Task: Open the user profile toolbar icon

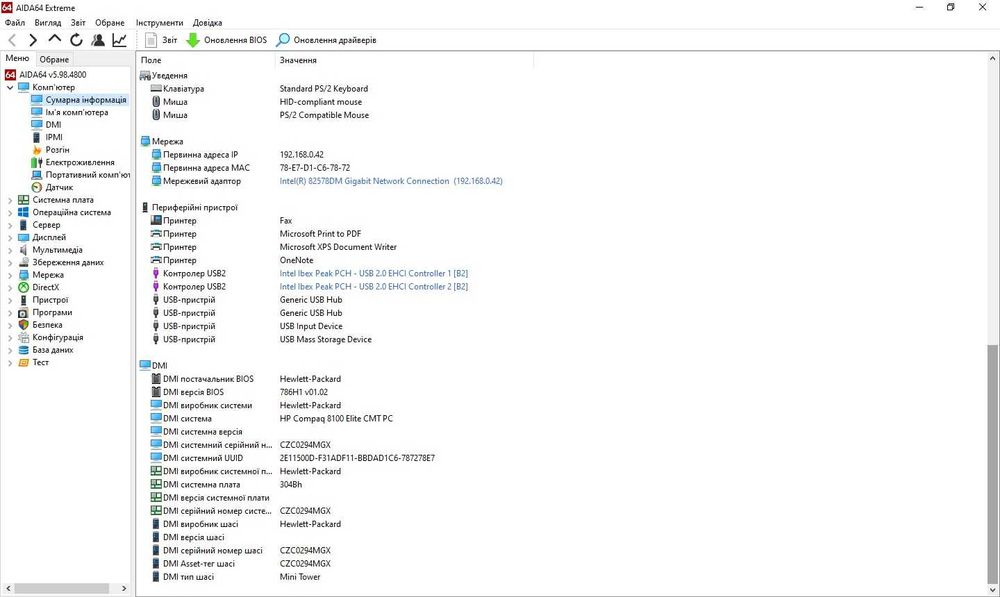Action: click(x=98, y=40)
